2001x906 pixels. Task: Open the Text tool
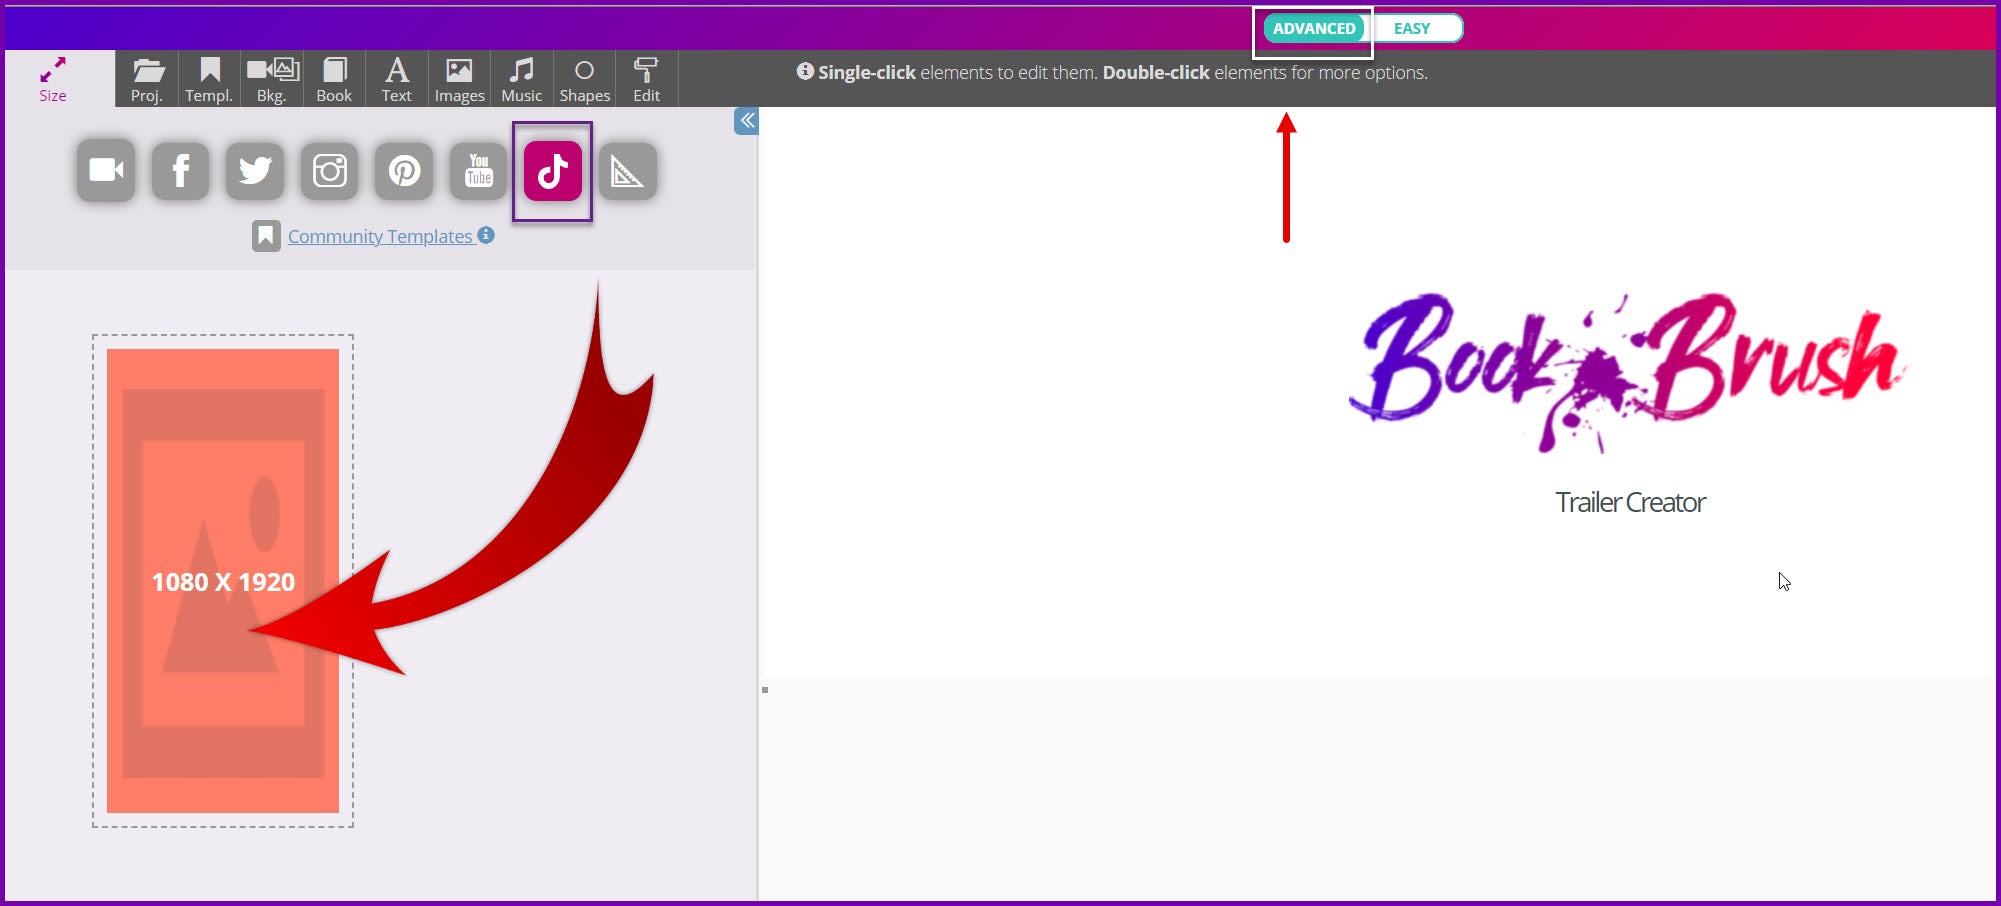397,80
